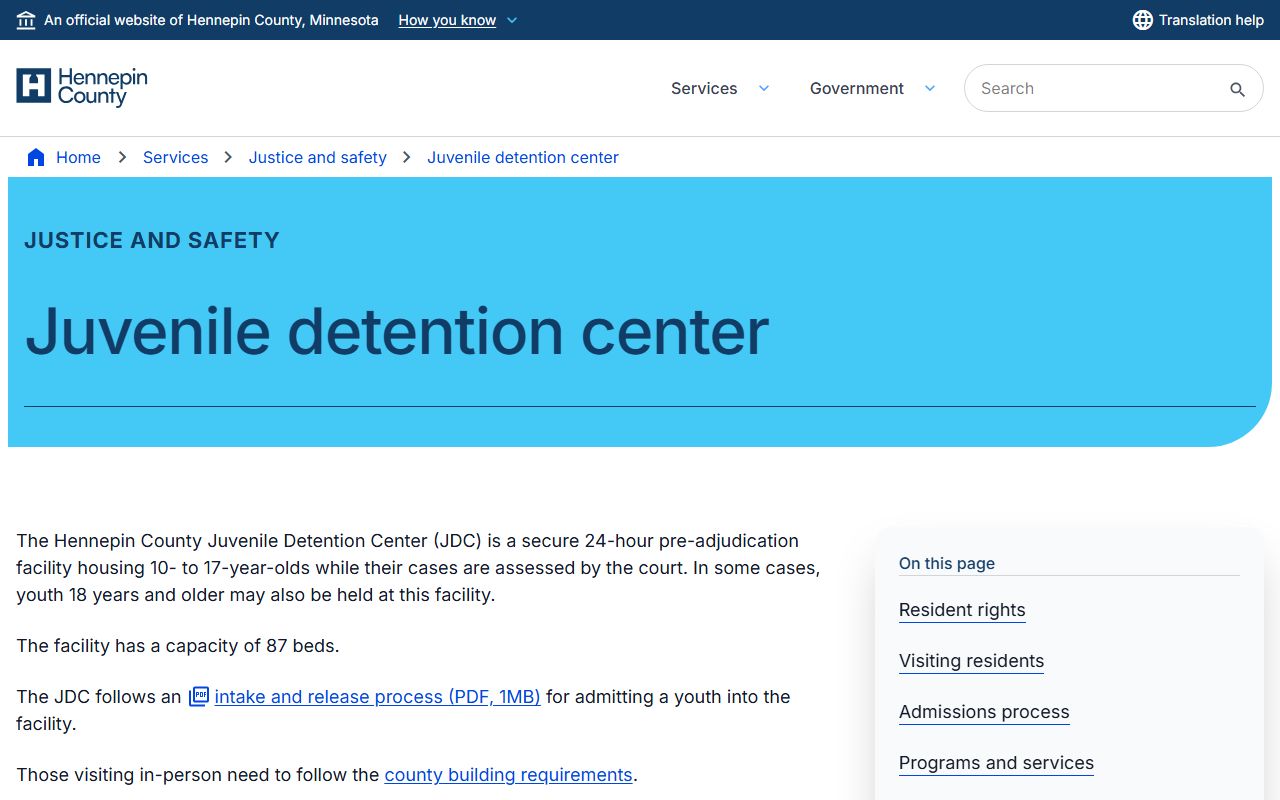This screenshot has height=800, width=1280.
Task: Open Justice and safety breadcrumb
Action: (318, 157)
